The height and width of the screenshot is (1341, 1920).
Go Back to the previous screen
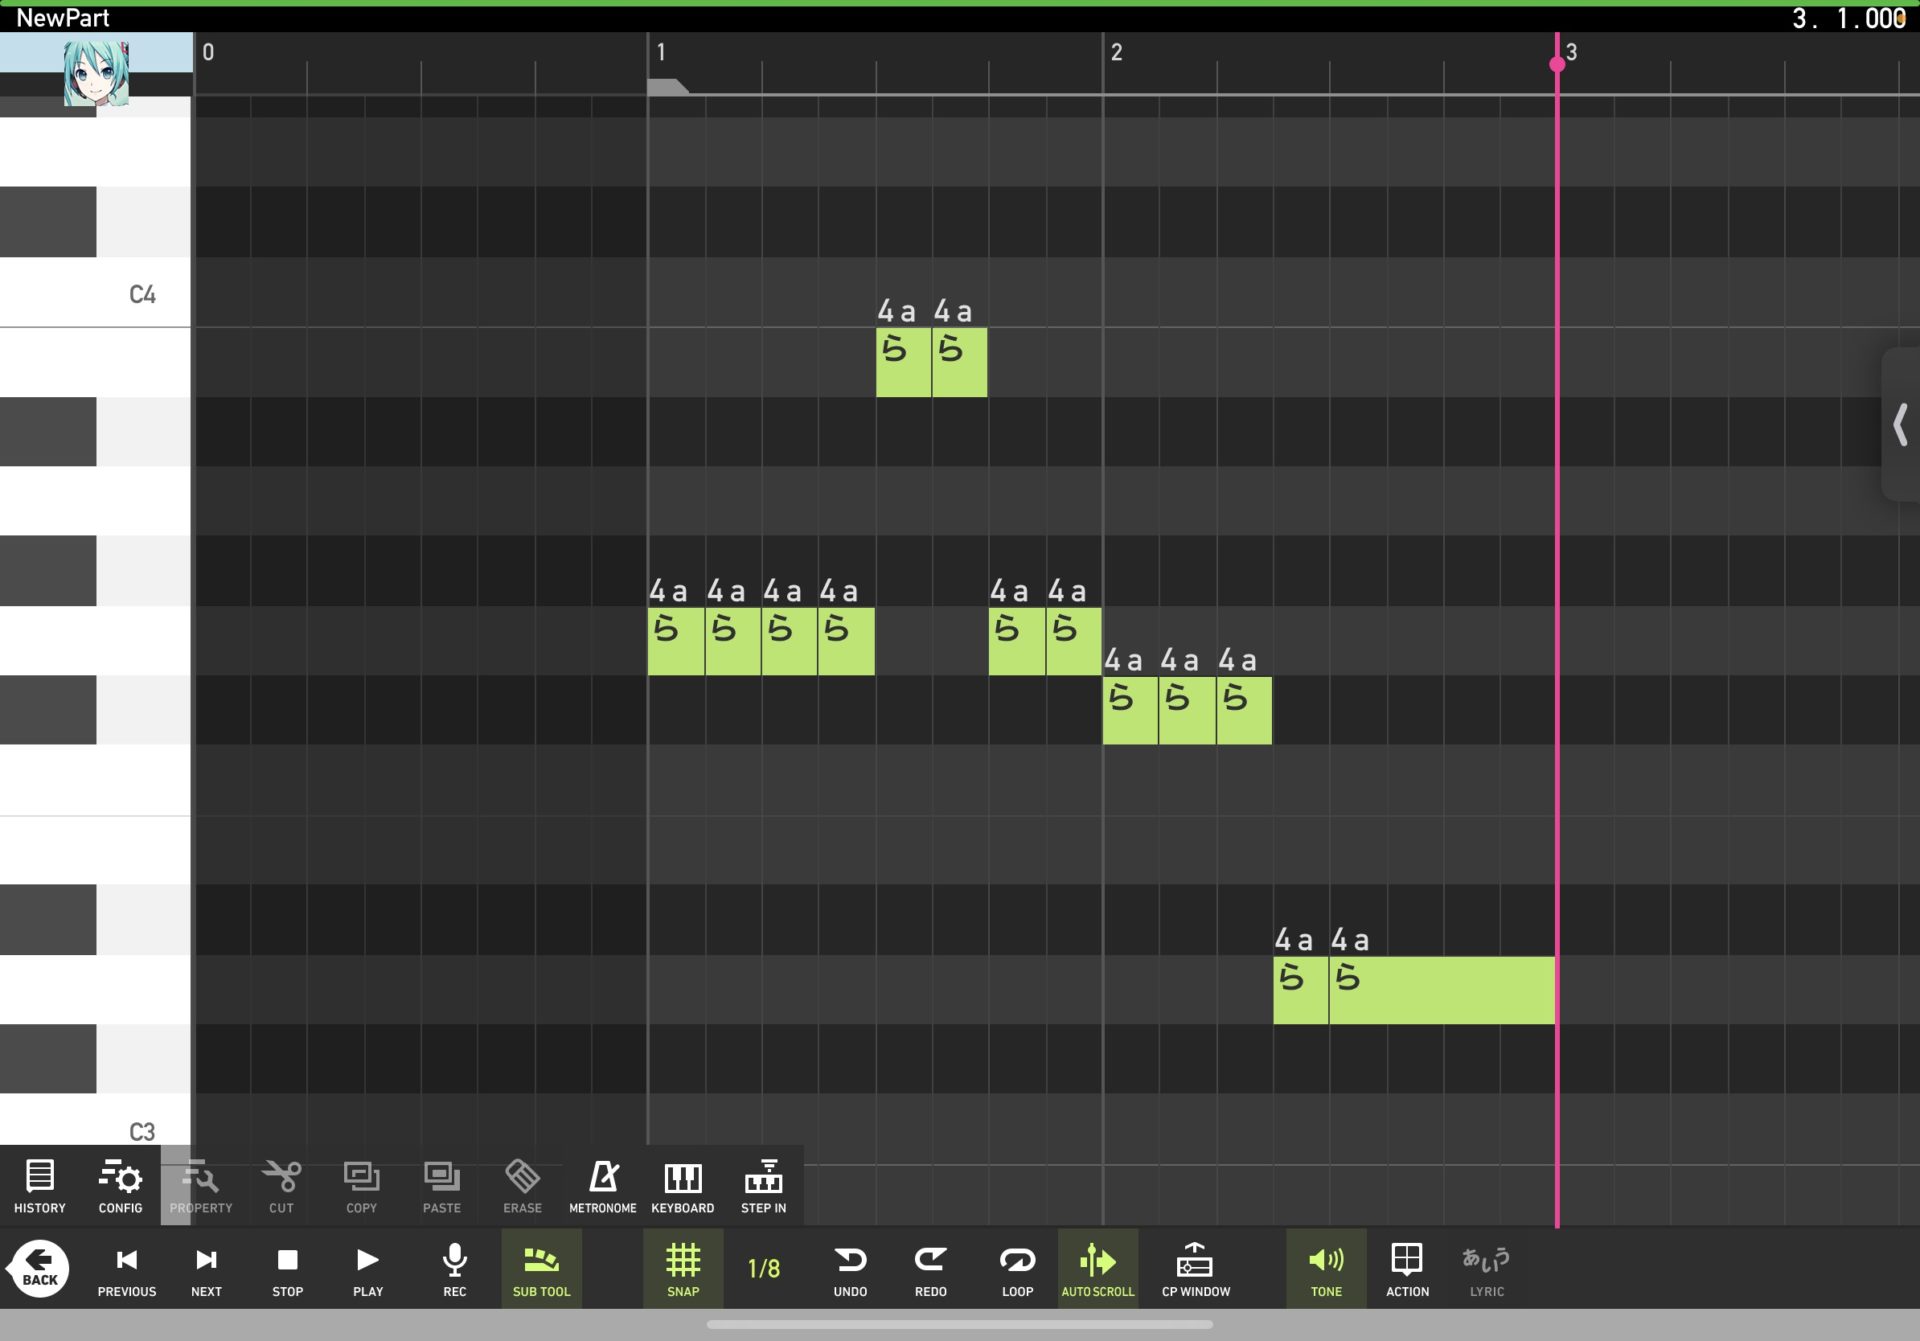(x=38, y=1268)
